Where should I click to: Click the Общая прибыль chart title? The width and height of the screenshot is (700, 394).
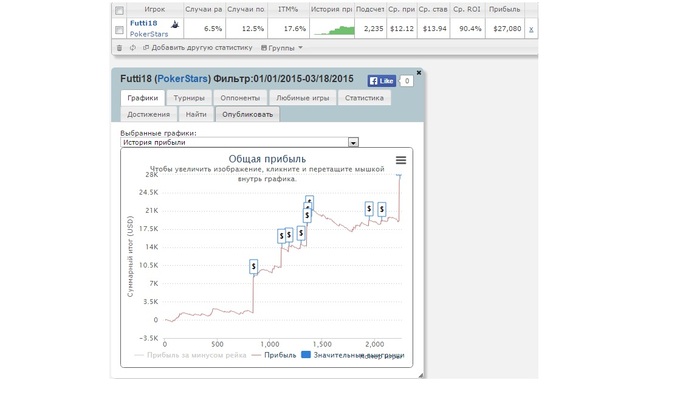point(267,159)
